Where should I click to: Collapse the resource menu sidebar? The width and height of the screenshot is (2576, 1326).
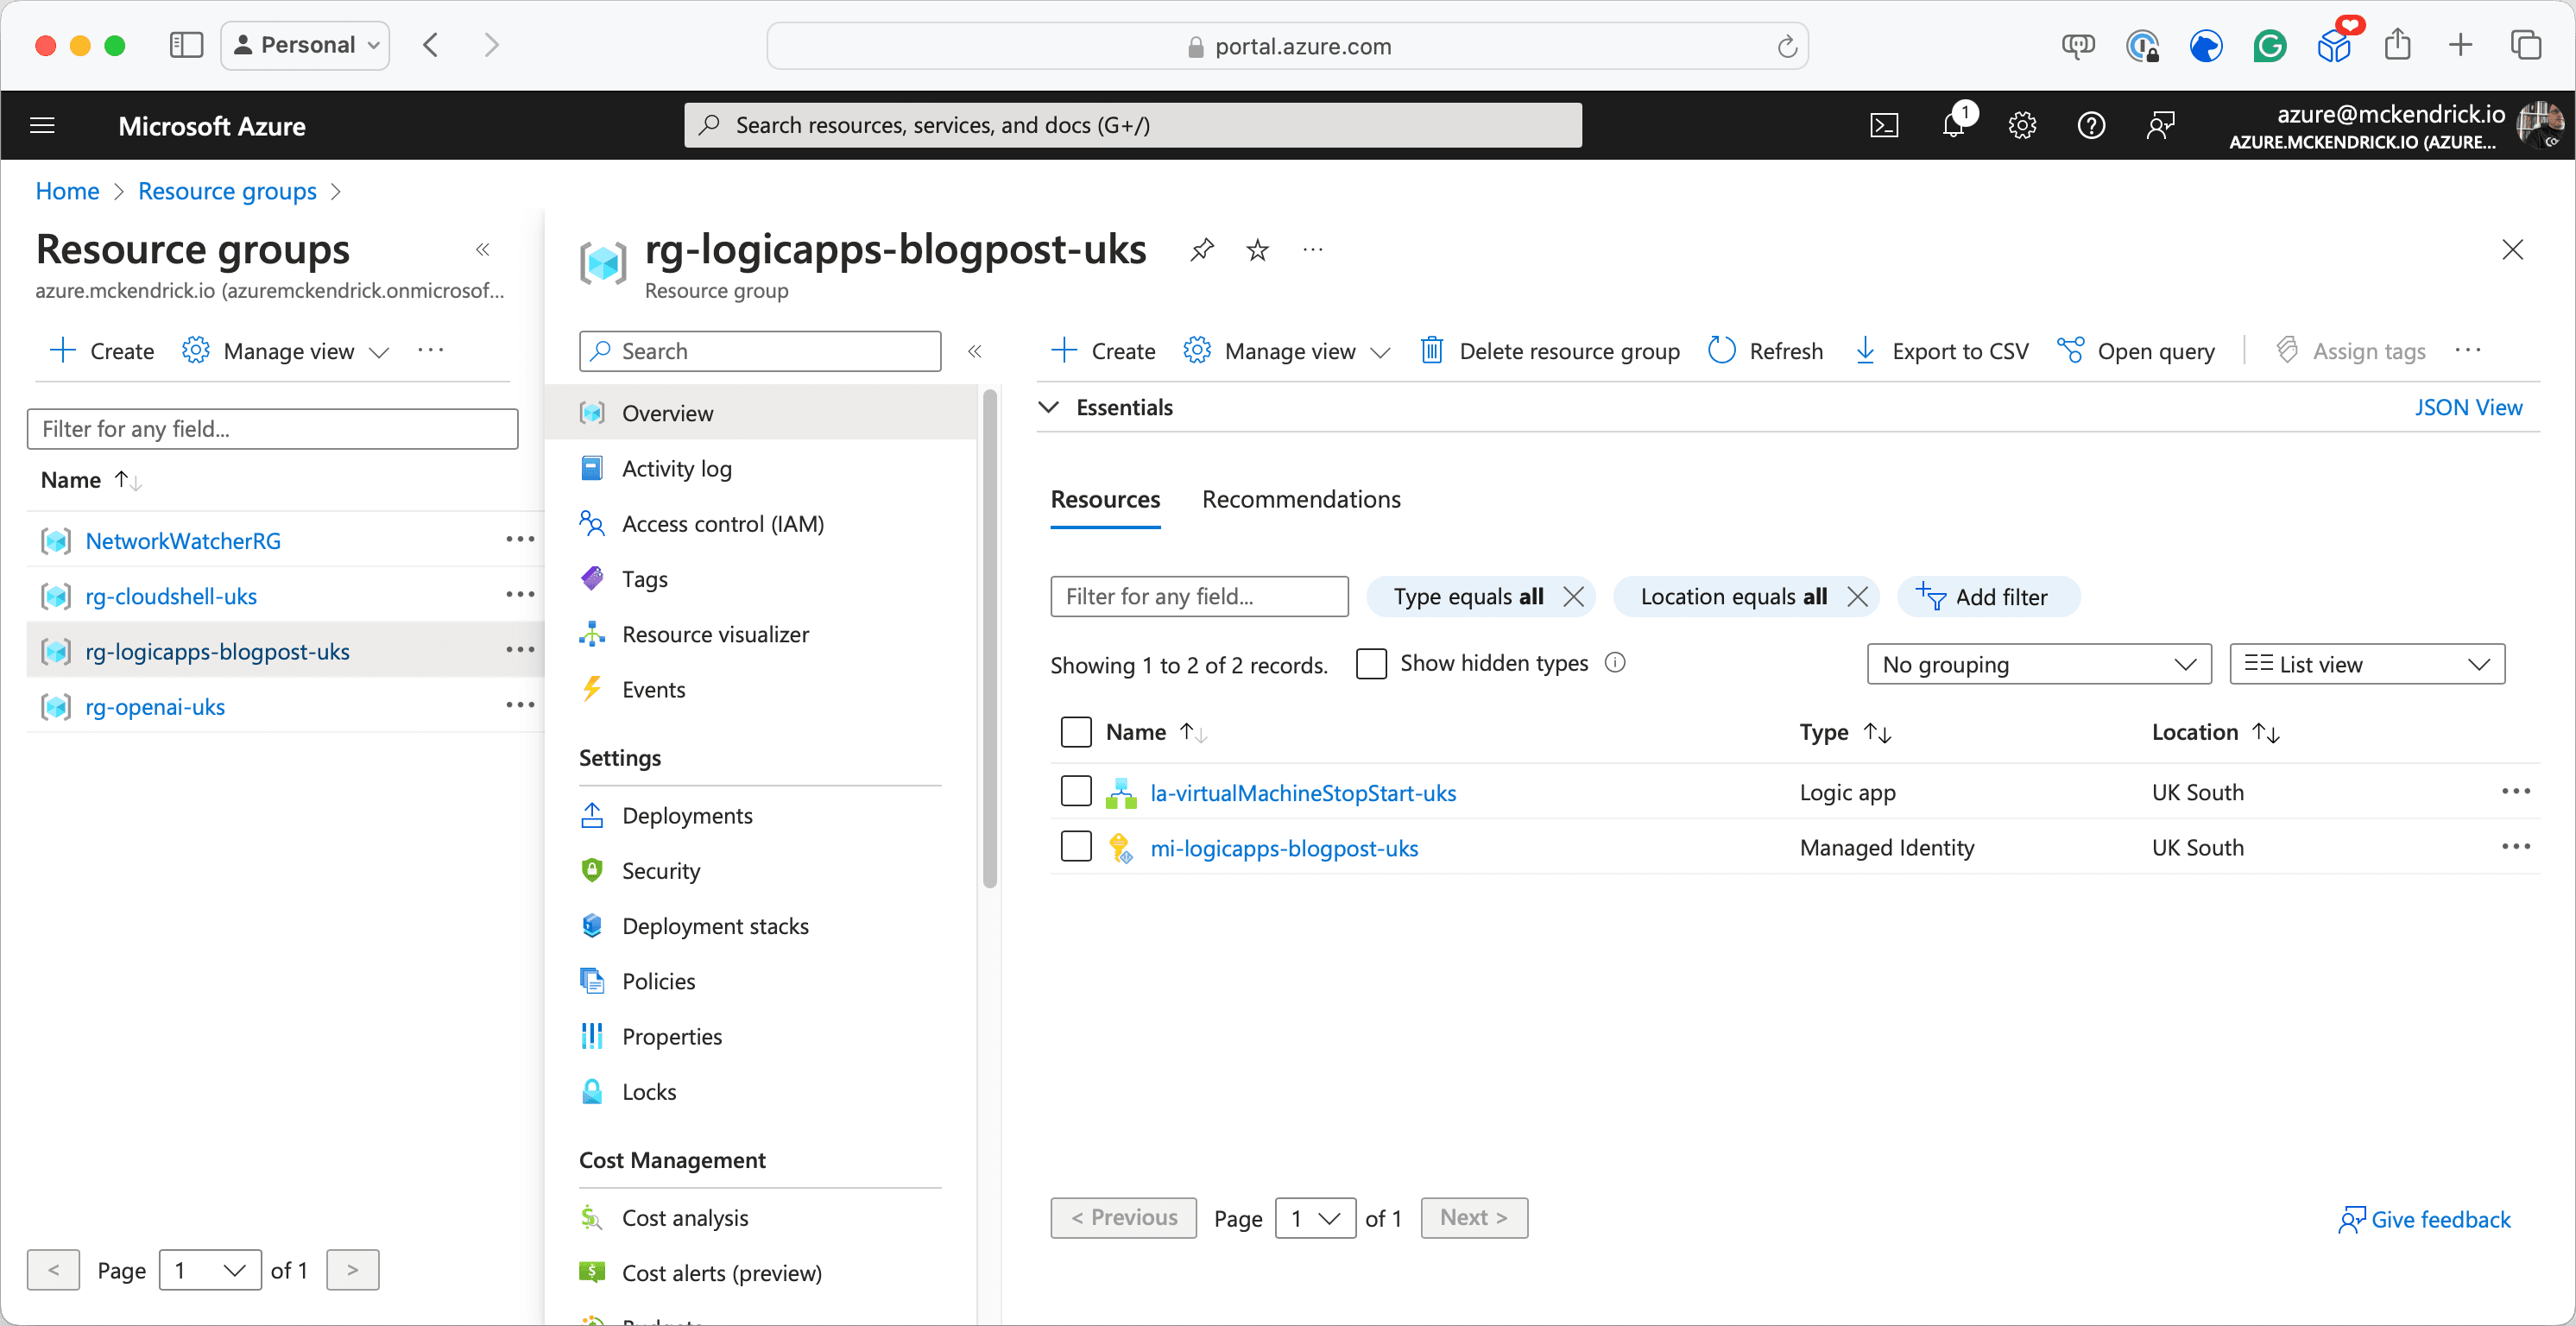(x=974, y=351)
